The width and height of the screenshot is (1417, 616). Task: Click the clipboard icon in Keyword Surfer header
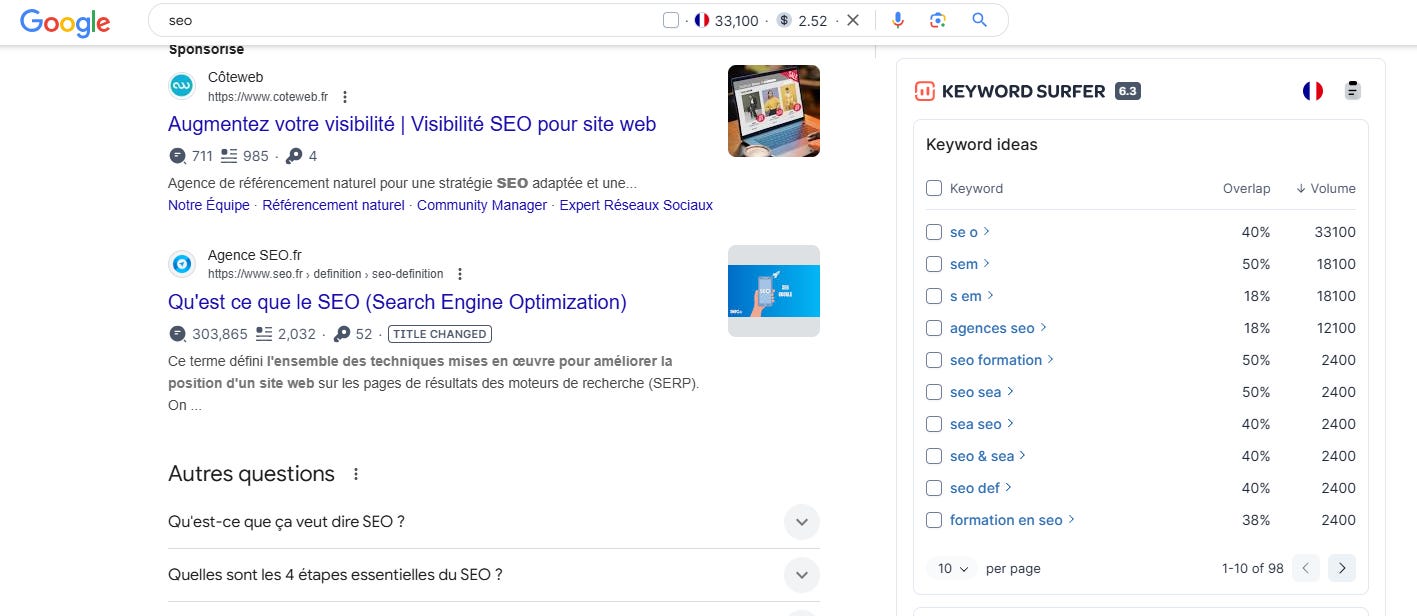(x=1353, y=91)
